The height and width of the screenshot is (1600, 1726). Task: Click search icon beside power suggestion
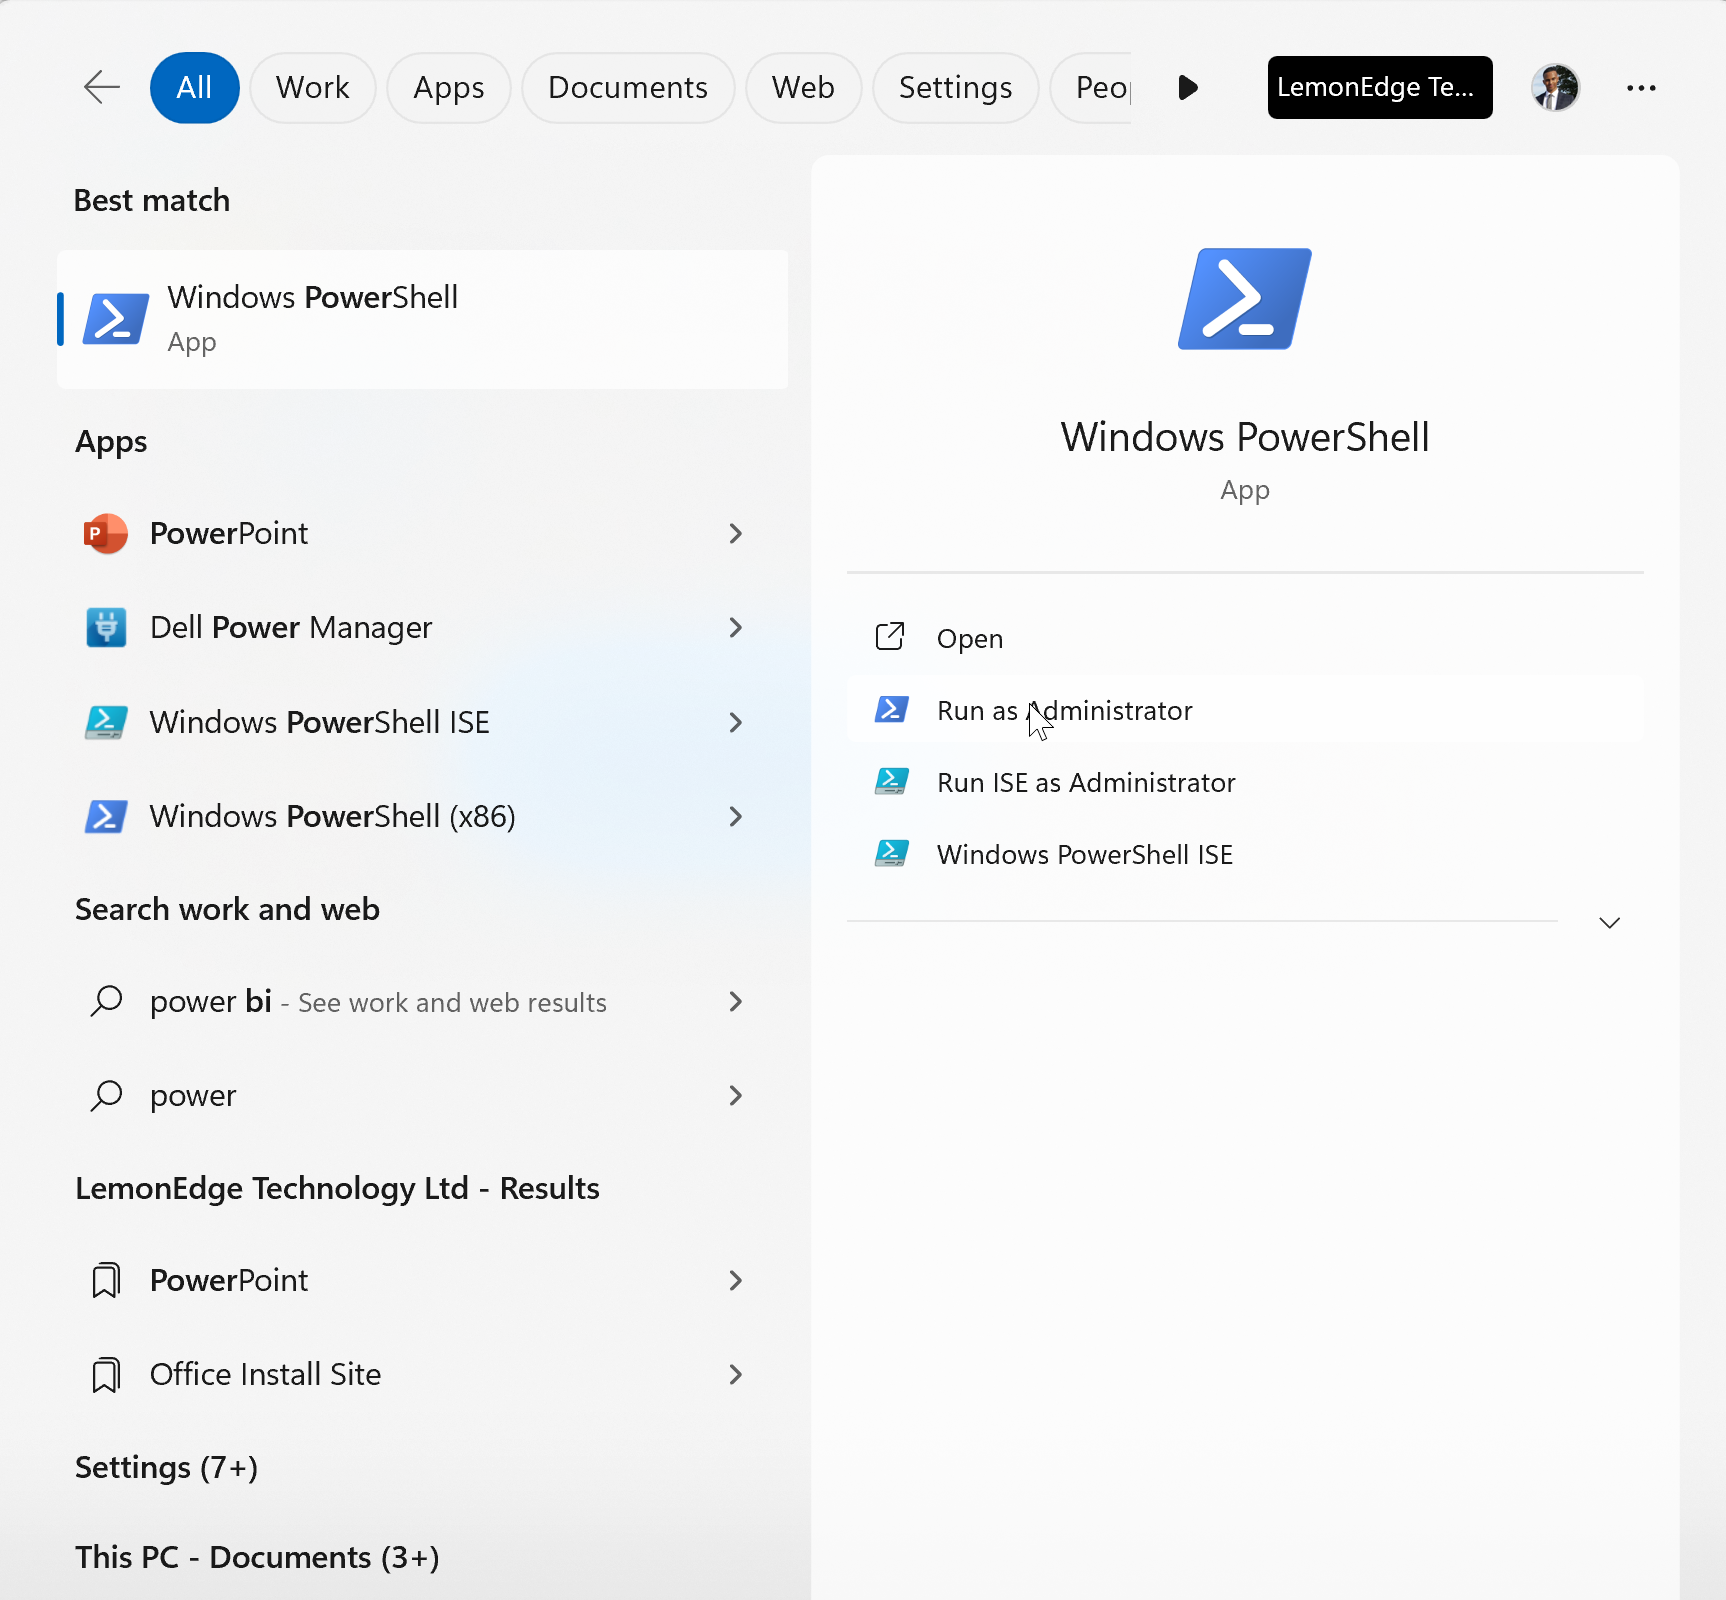click(106, 1095)
